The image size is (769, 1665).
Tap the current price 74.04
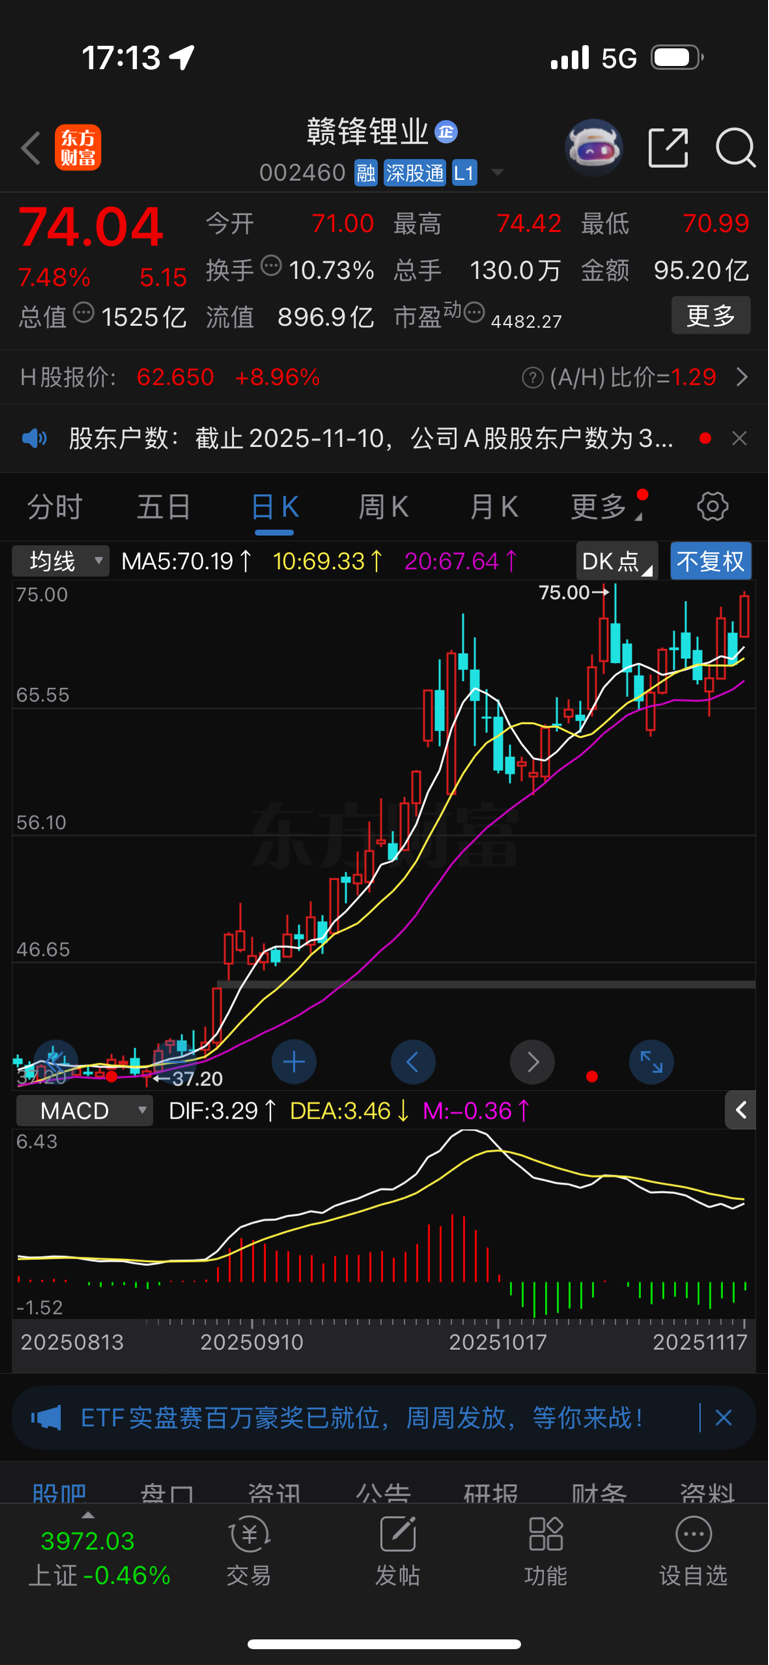tap(91, 227)
